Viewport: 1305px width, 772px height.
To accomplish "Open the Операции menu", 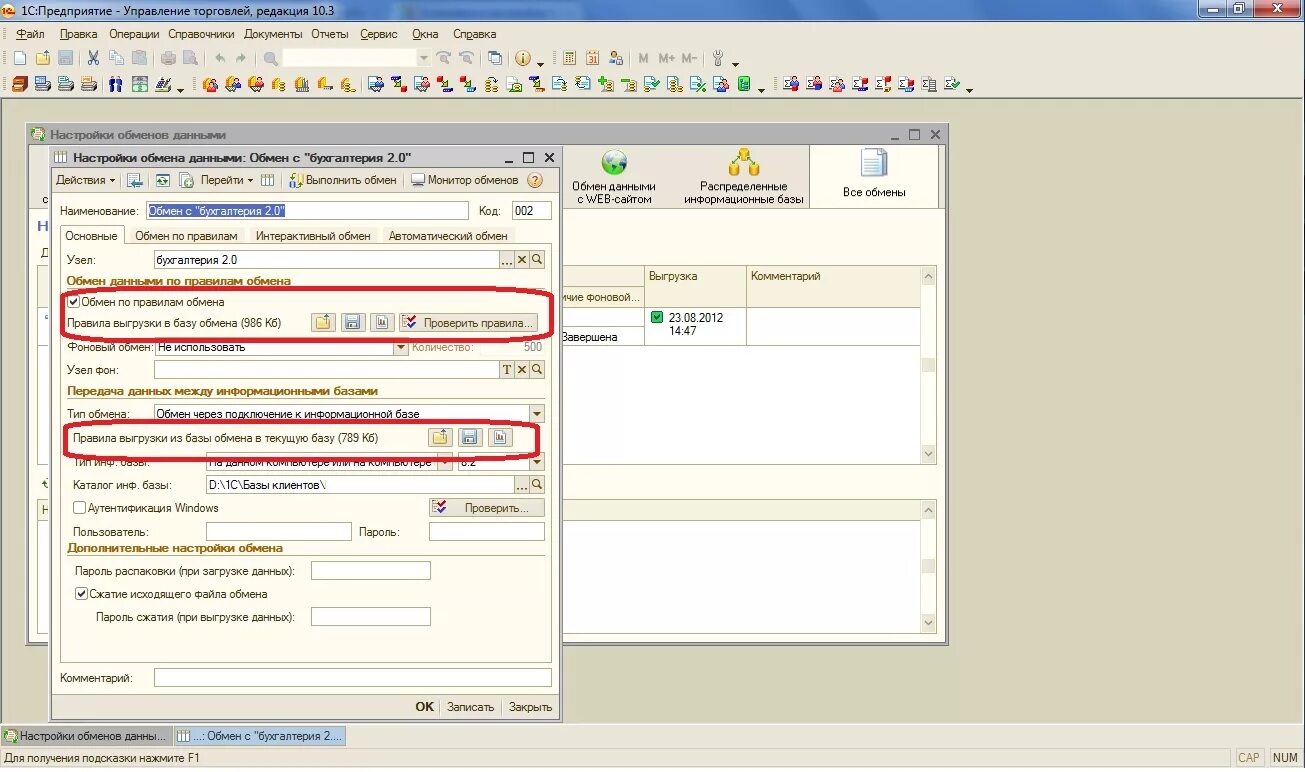I will coord(134,34).
